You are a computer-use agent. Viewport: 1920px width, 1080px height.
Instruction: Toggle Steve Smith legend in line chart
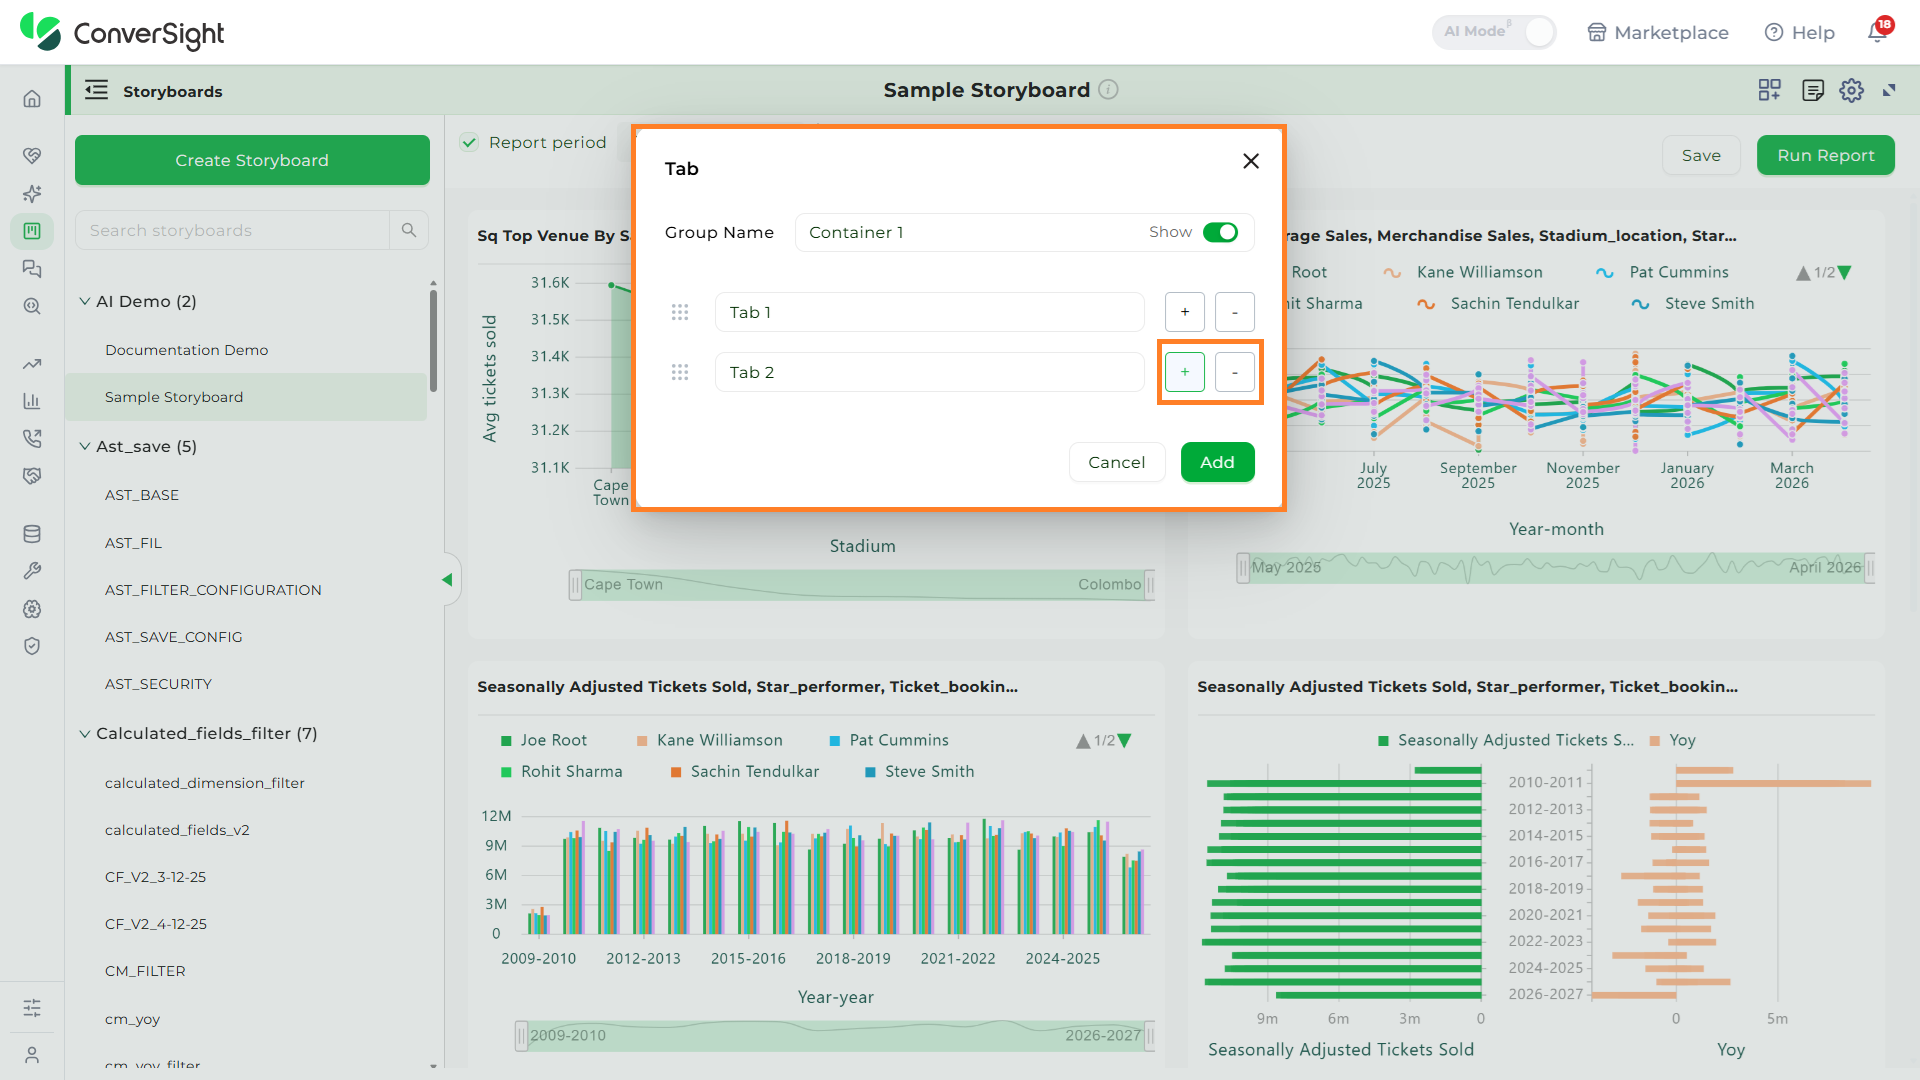click(x=1693, y=303)
